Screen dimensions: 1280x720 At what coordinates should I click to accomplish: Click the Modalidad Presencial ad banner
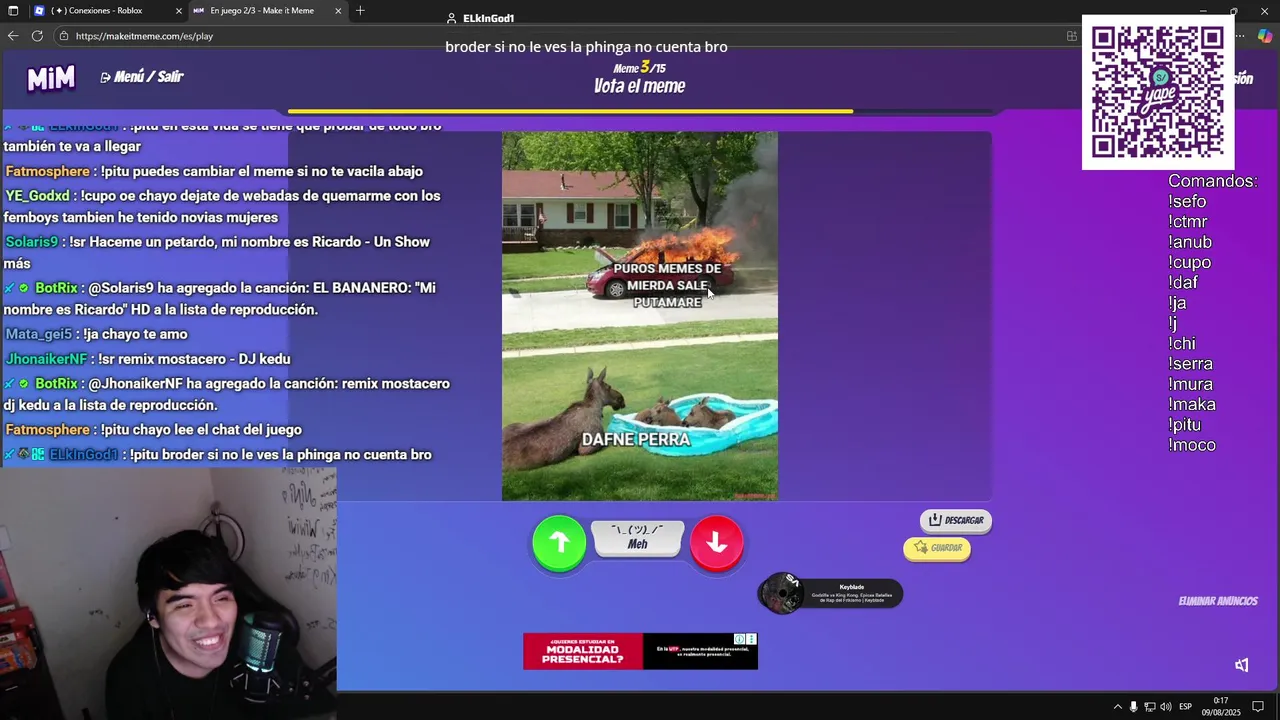point(640,651)
